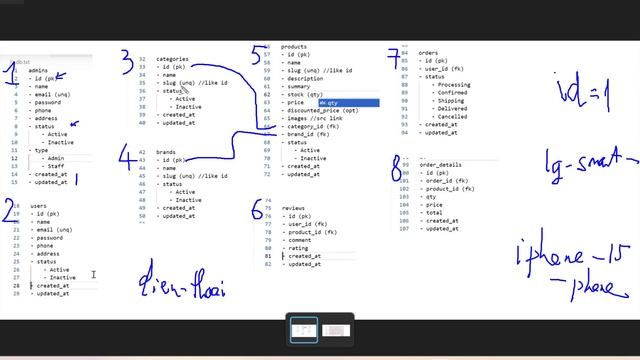Click the 'admins' table heading
Viewport: 640px width, 360px height.
click(38, 70)
